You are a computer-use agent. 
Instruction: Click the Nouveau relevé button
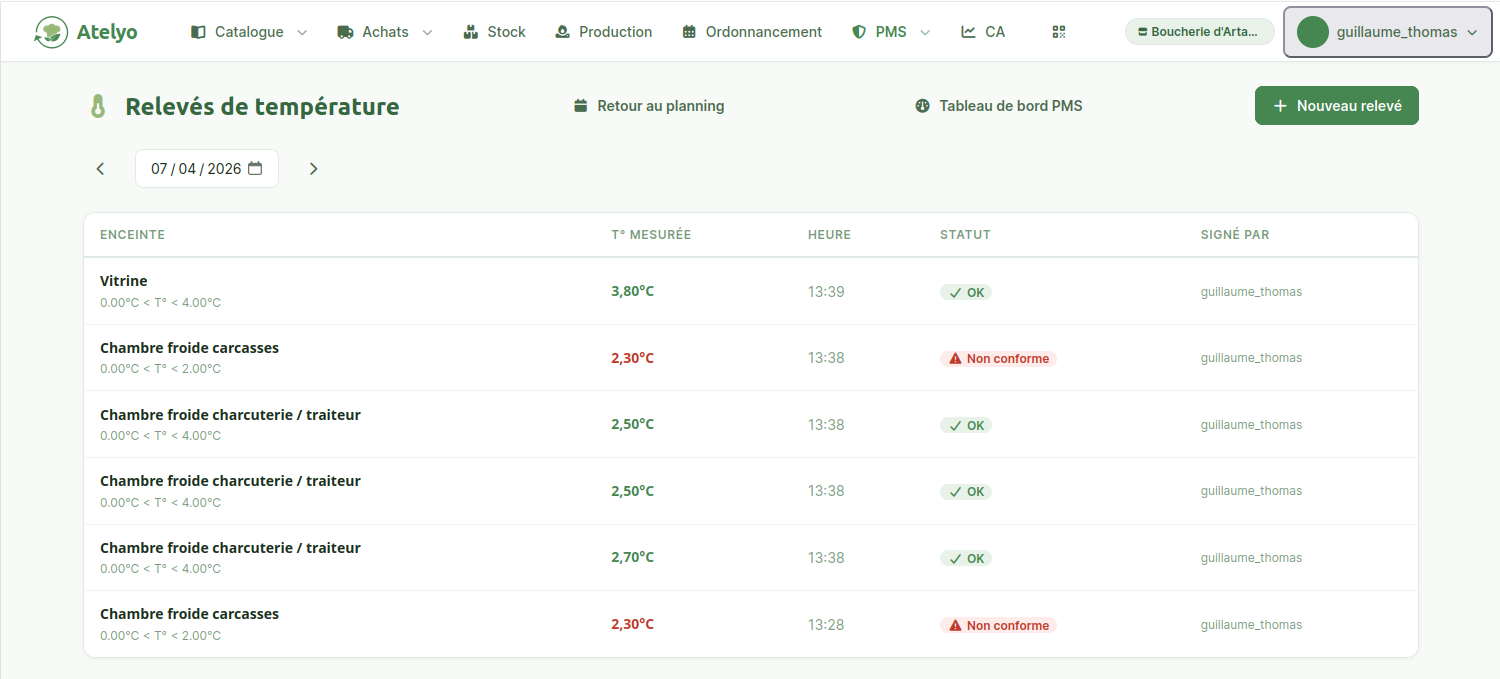pyautogui.click(x=1336, y=106)
